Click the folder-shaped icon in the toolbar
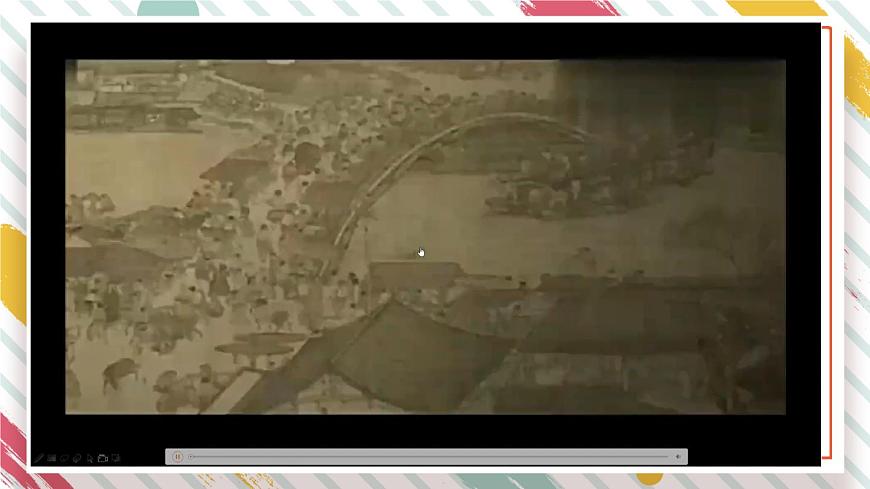Screen dimensions: 870x489 point(103,458)
